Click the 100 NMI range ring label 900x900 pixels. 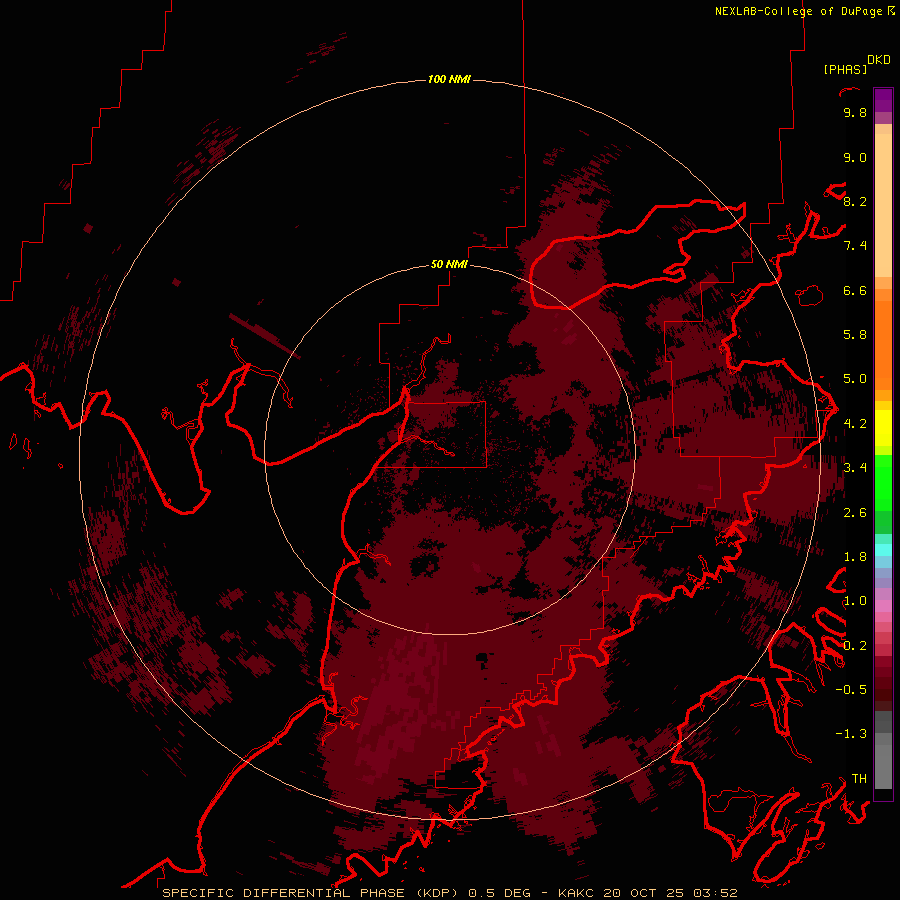click(x=449, y=79)
